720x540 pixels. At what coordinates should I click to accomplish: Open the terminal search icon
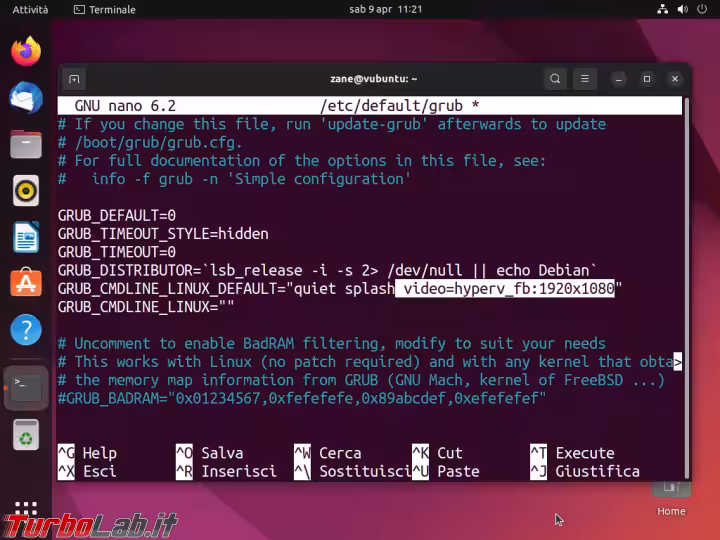(x=555, y=79)
